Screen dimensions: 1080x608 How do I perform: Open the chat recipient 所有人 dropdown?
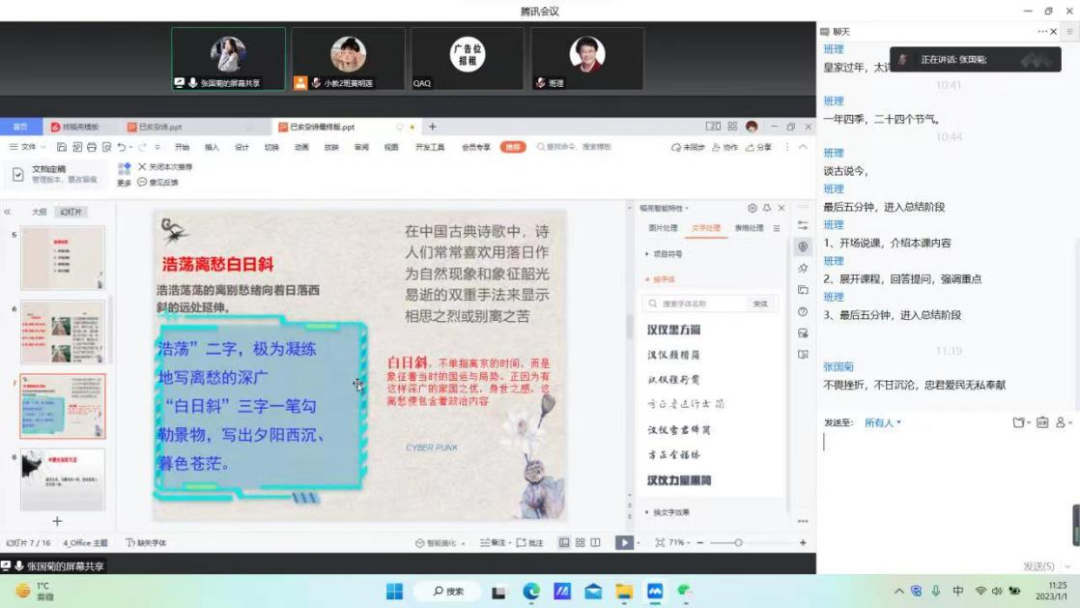tap(883, 423)
